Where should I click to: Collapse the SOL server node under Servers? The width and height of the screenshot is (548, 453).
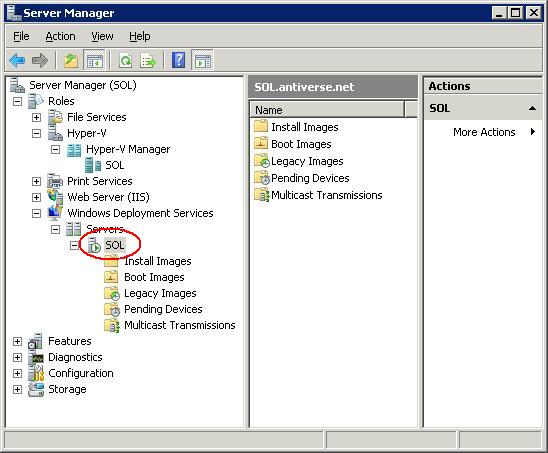[74, 245]
